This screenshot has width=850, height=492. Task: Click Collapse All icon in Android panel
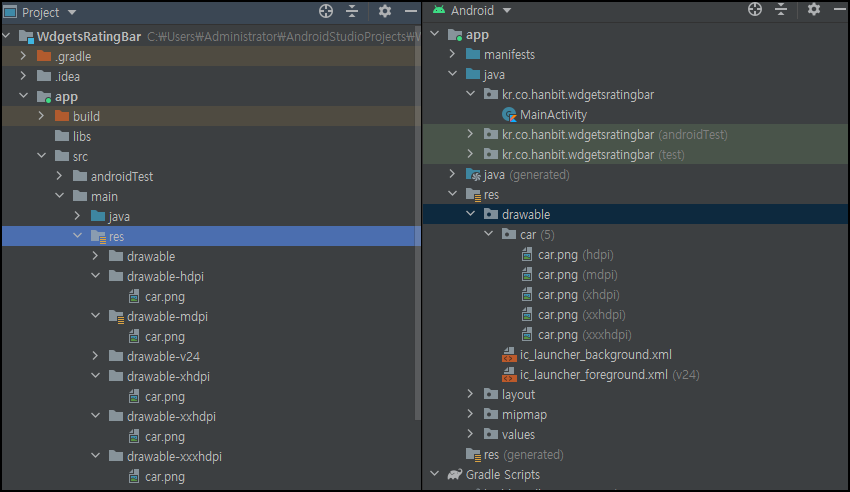(781, 10)
